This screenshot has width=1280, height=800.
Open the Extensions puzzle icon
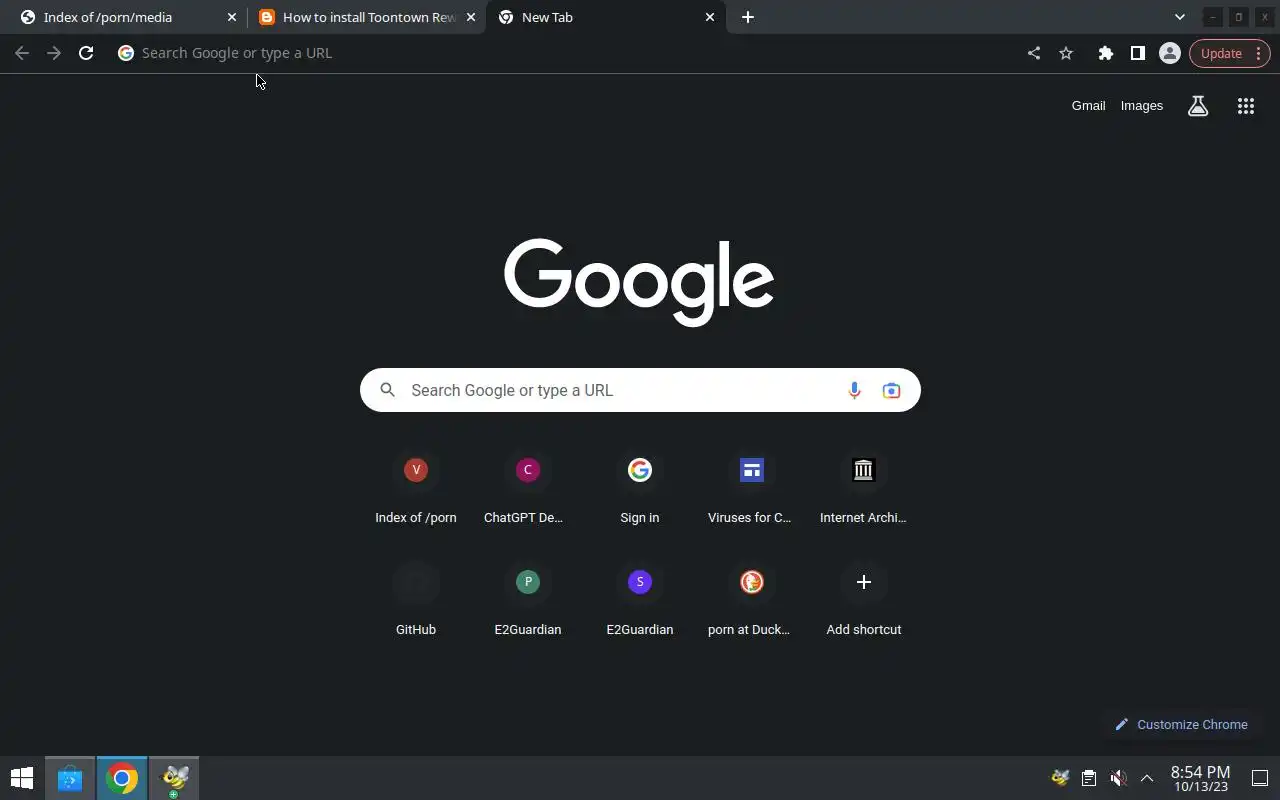[1105, 53]
